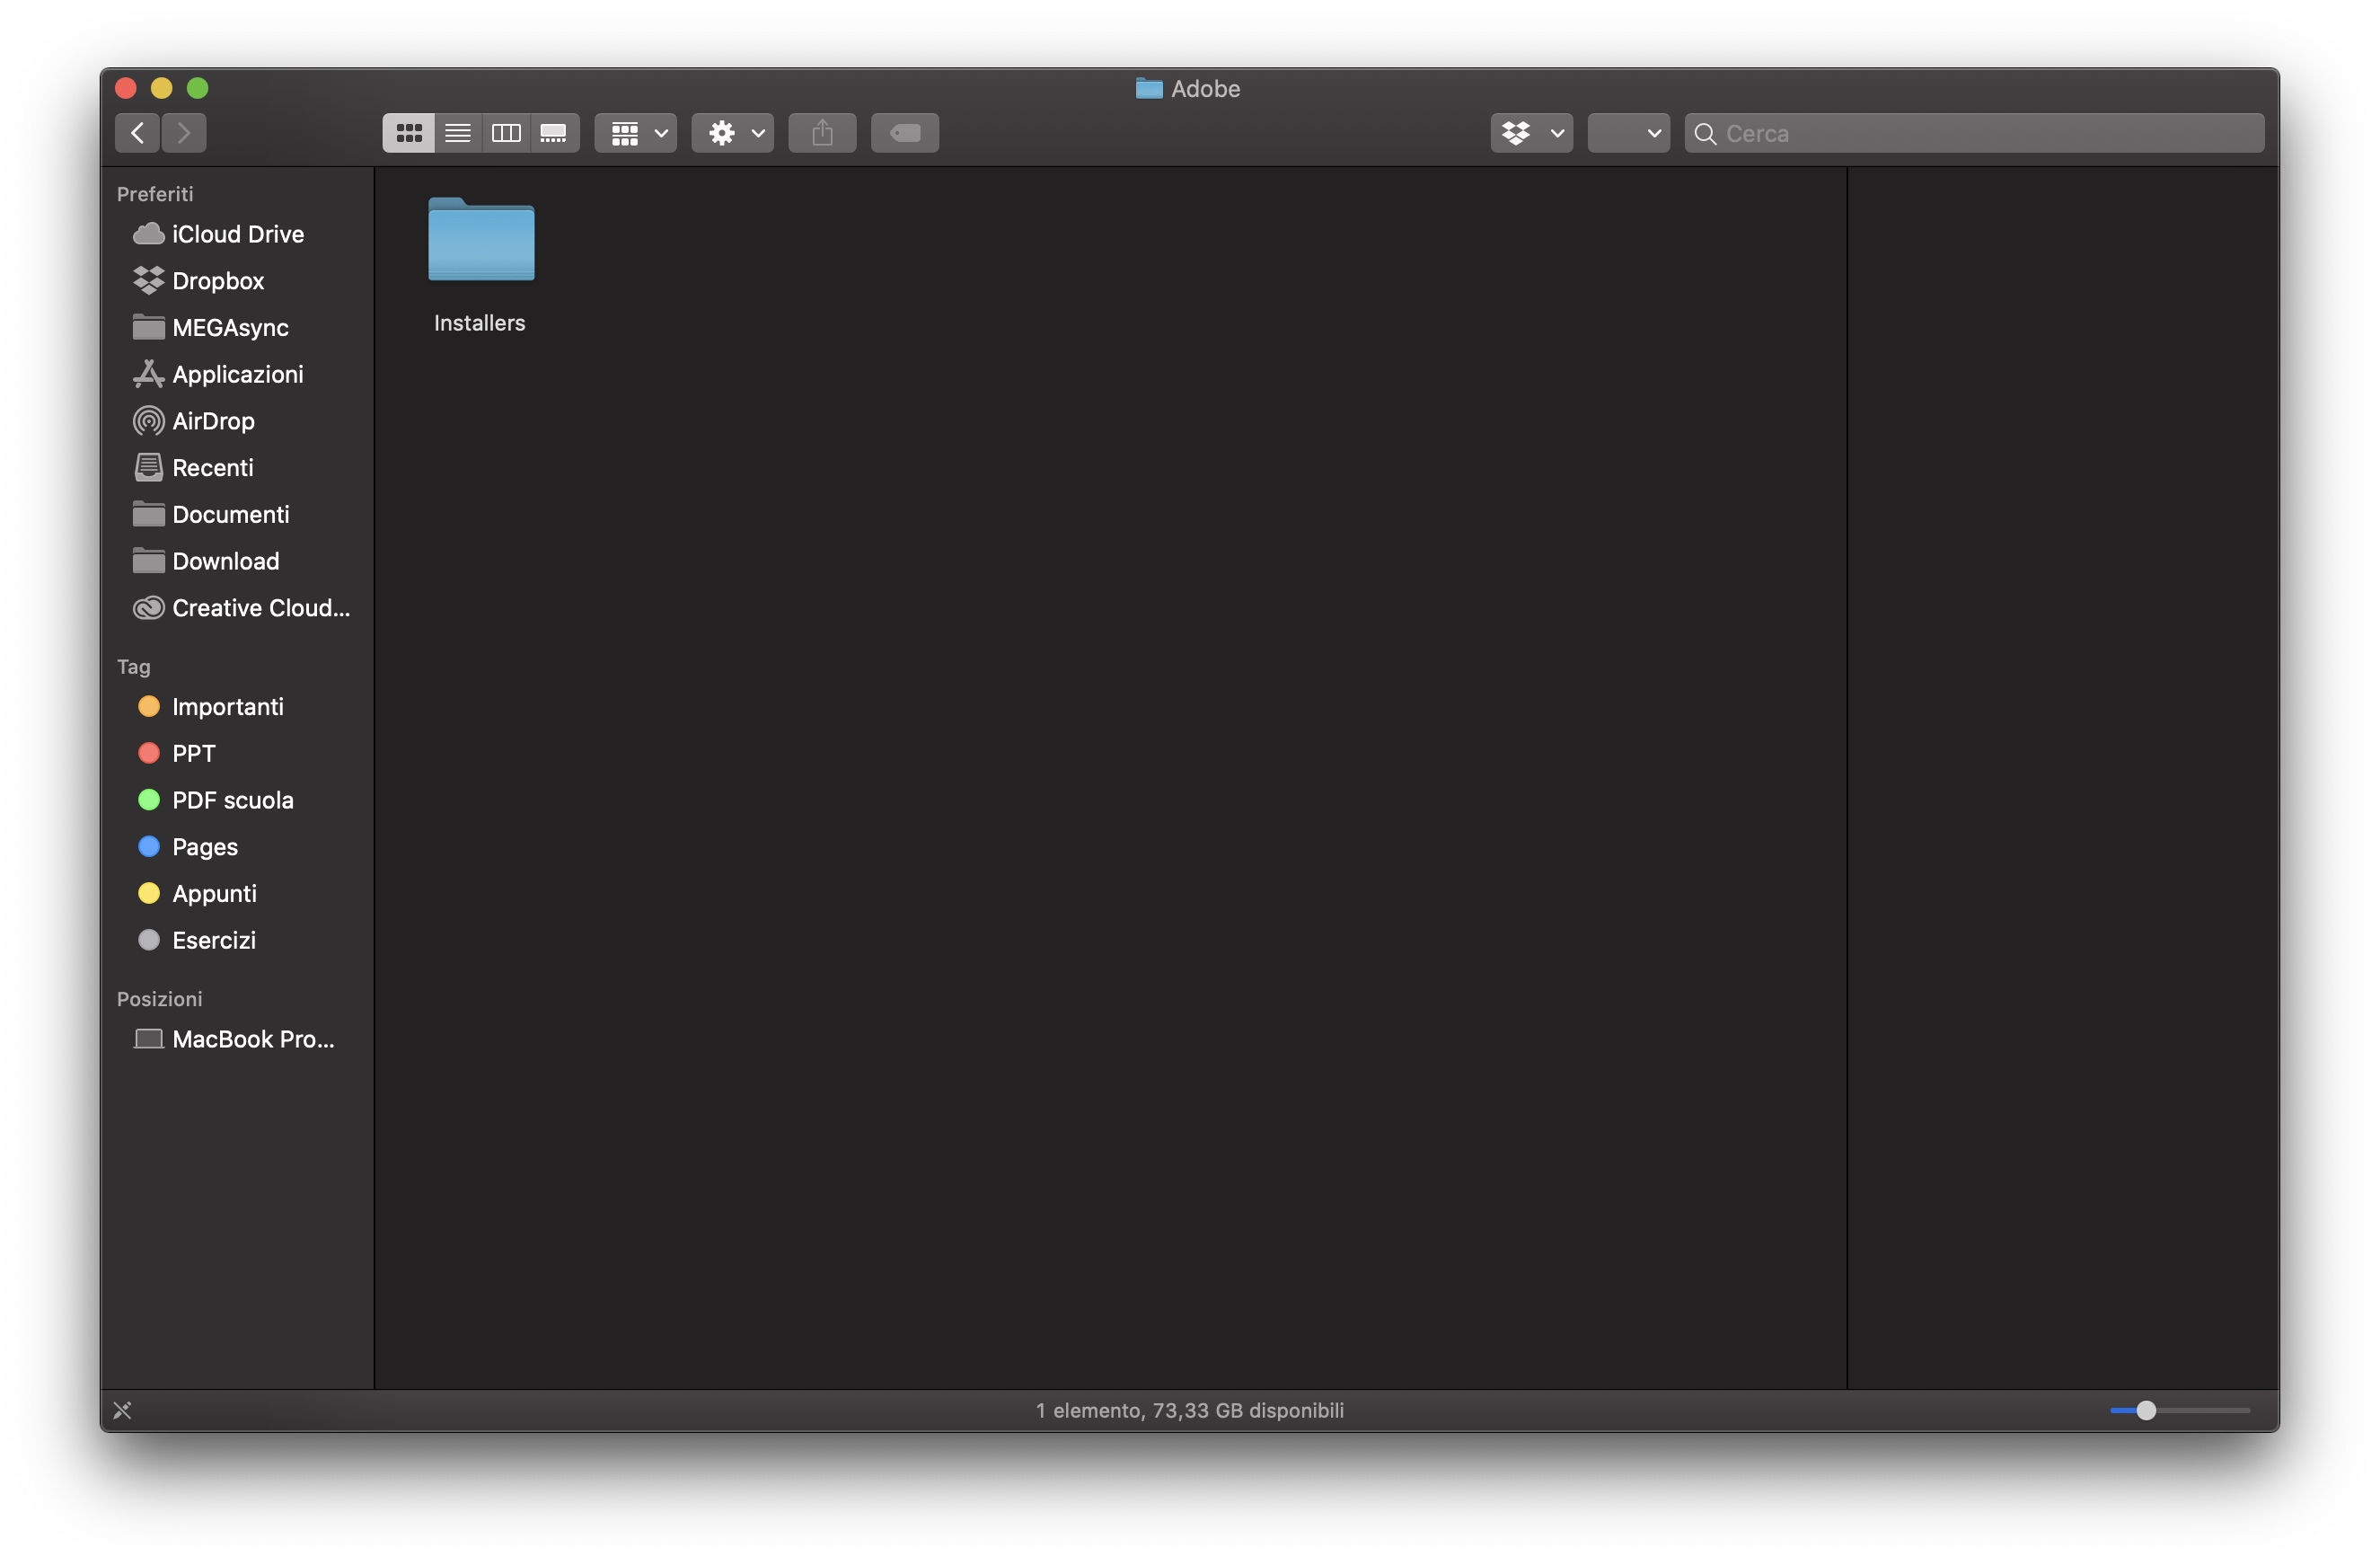Open the Dropbox toolbar dropdown
Image resolution: width=2380 pixels, height=1565 pixels.
click(x=1531, y=133)
